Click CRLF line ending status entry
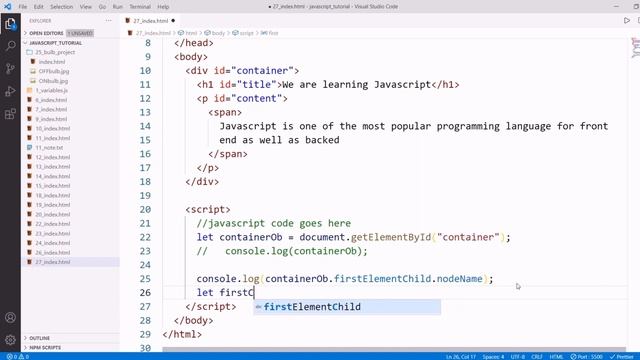Image resolution: width=640 pixels, height=360 pixels. coord(537,356)
